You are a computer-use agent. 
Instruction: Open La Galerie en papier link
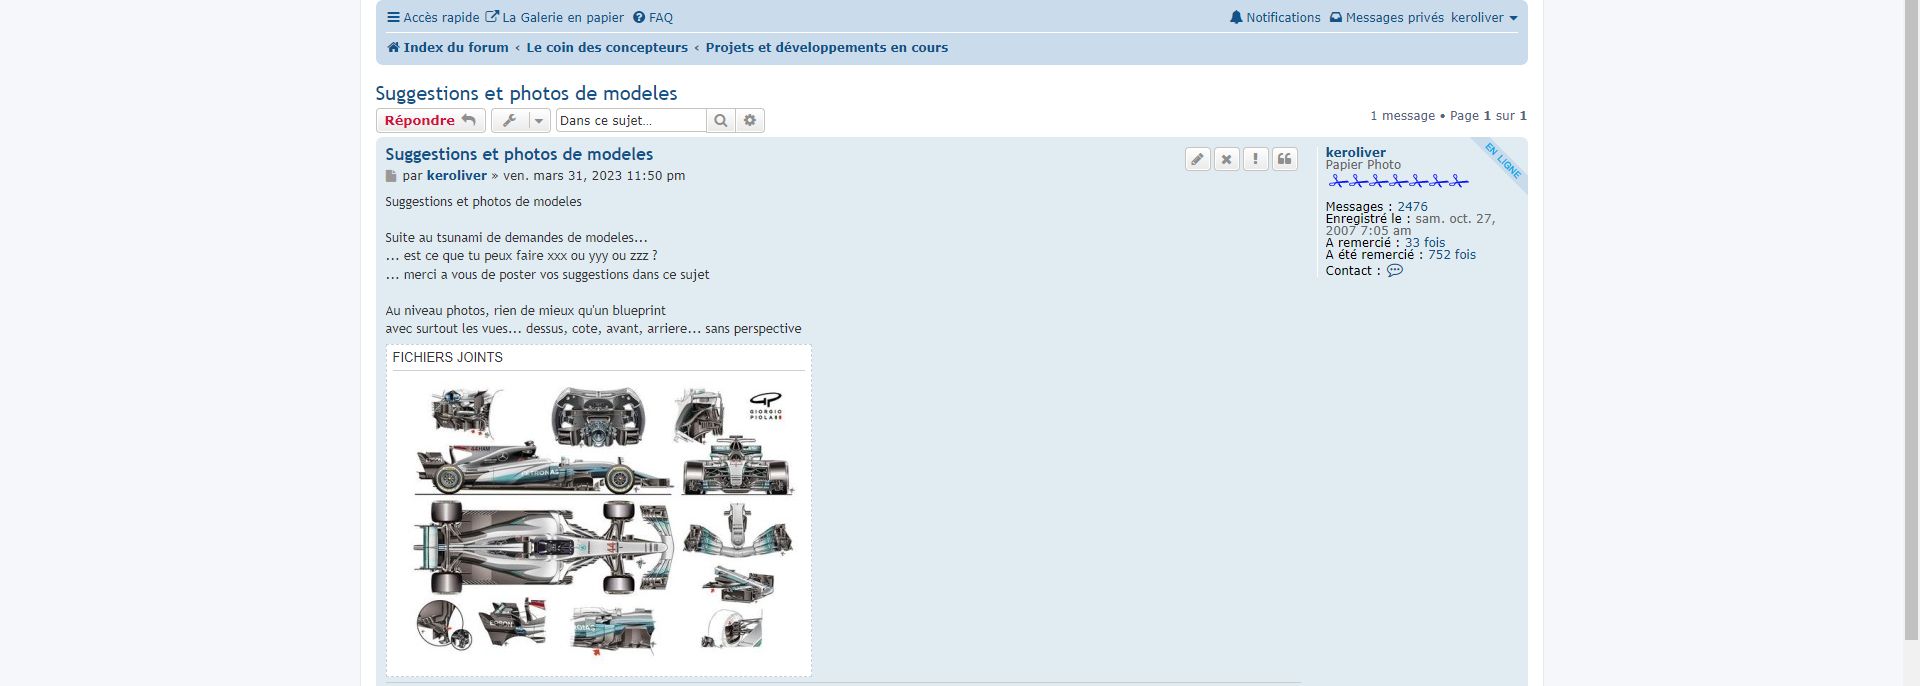coord(555,18)
